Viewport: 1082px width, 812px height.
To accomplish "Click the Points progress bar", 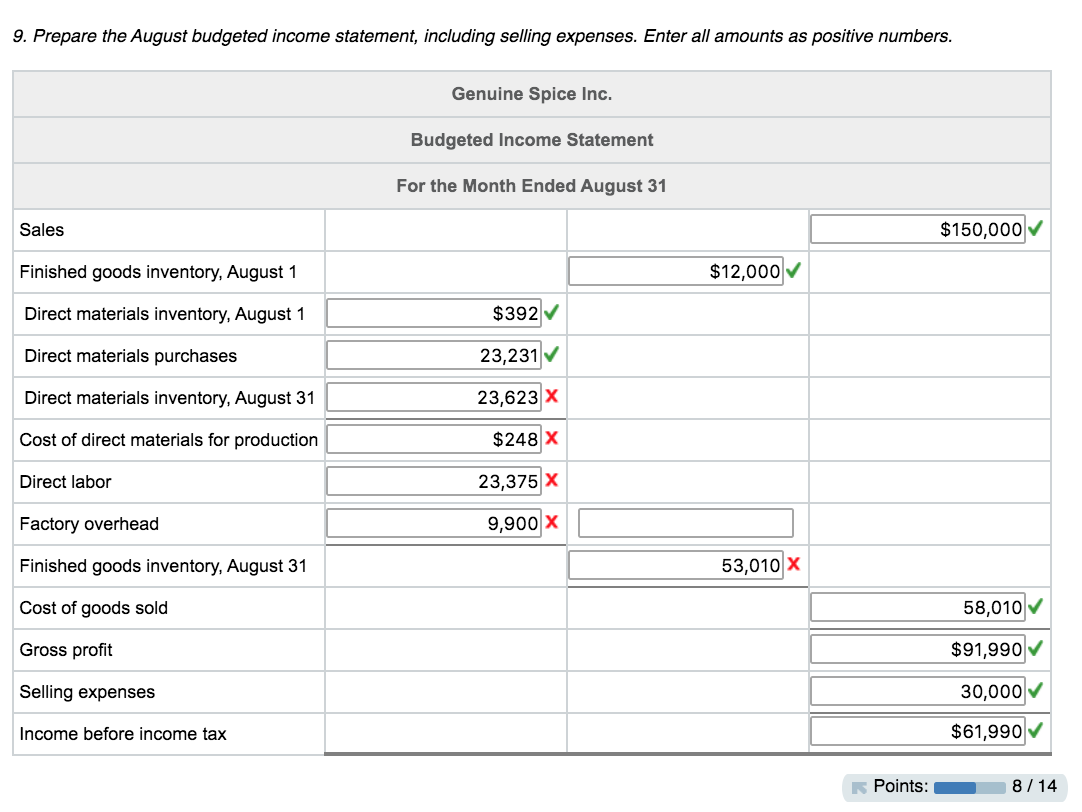I will 970,788.
